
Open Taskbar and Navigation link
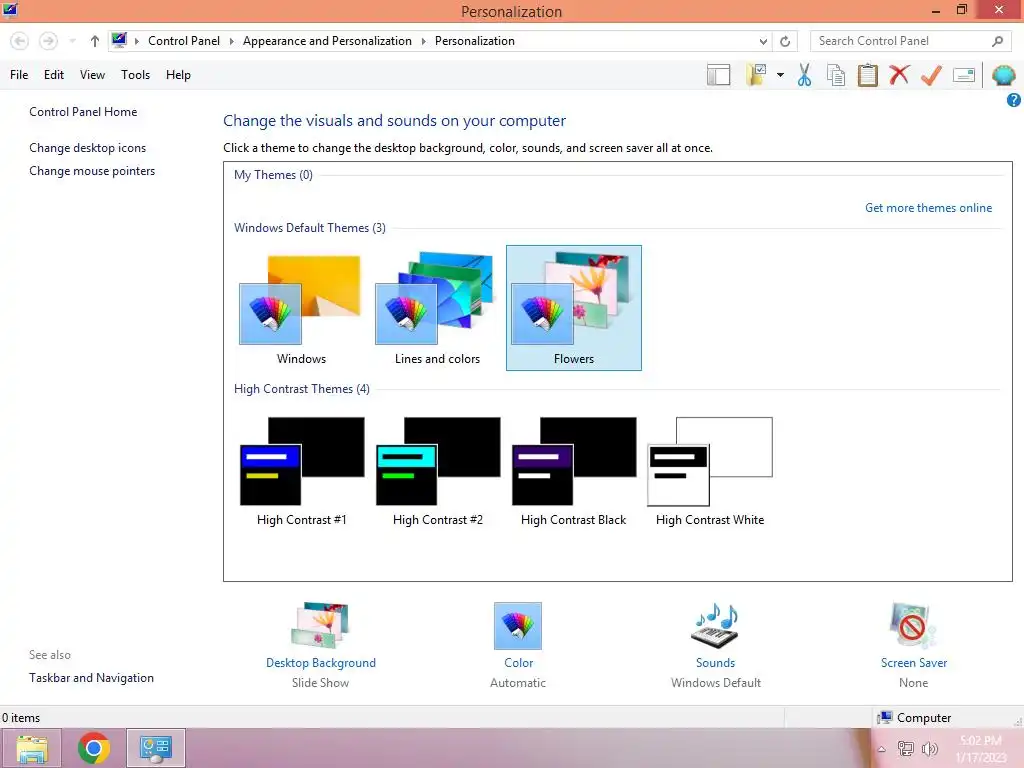point(91,678)
